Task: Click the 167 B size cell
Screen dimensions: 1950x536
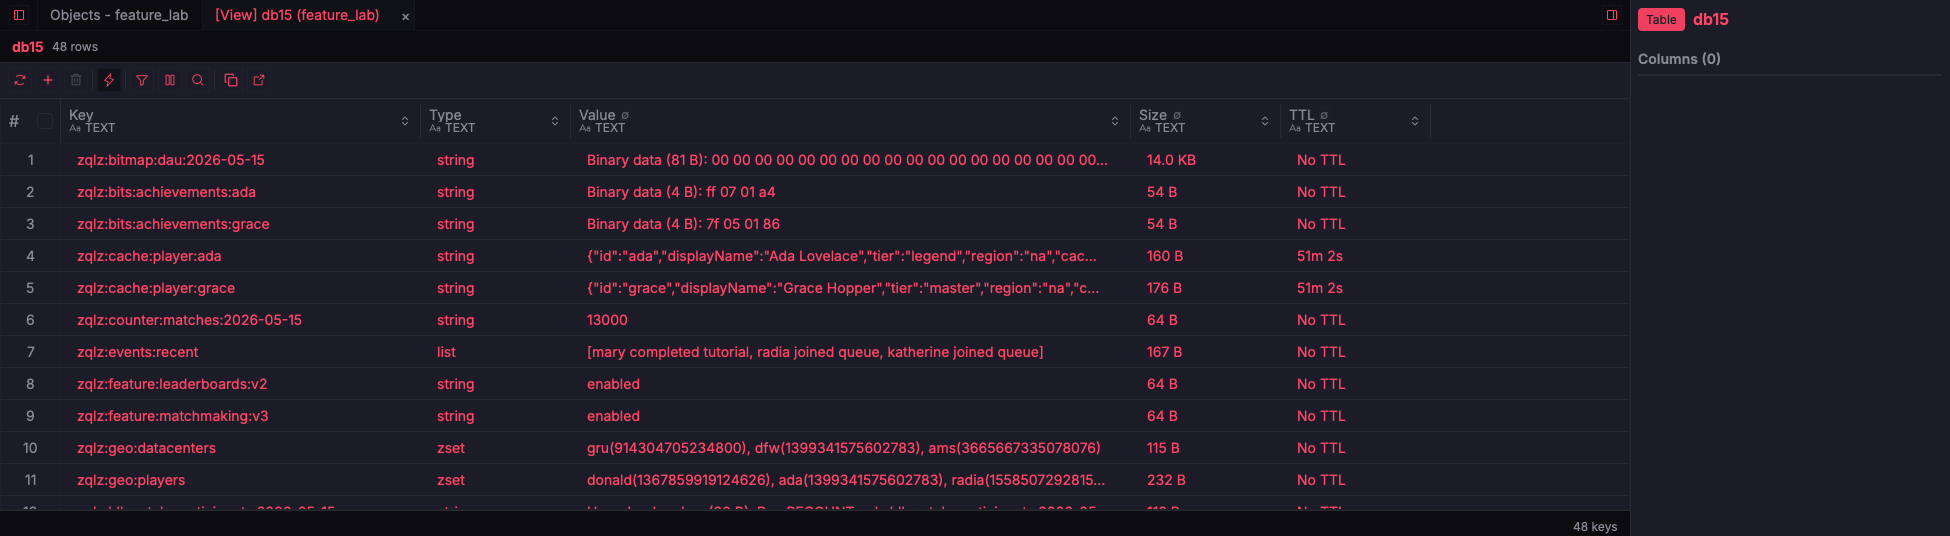Action: point(1164,352)
